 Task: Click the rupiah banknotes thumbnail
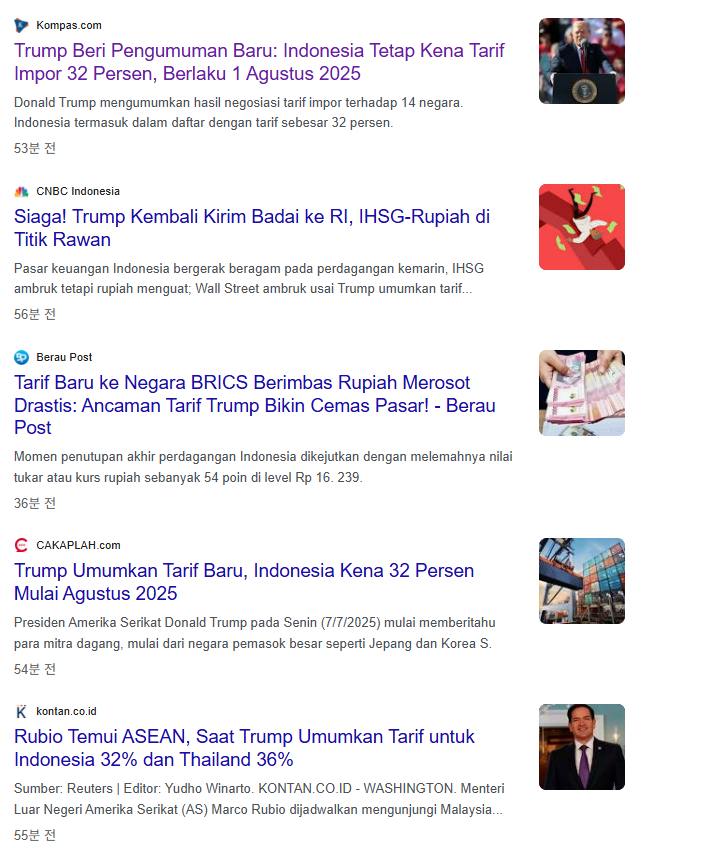581,393
